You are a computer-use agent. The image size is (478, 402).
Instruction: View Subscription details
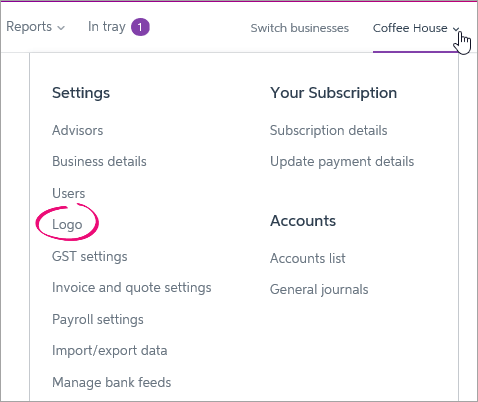[329, 130]
